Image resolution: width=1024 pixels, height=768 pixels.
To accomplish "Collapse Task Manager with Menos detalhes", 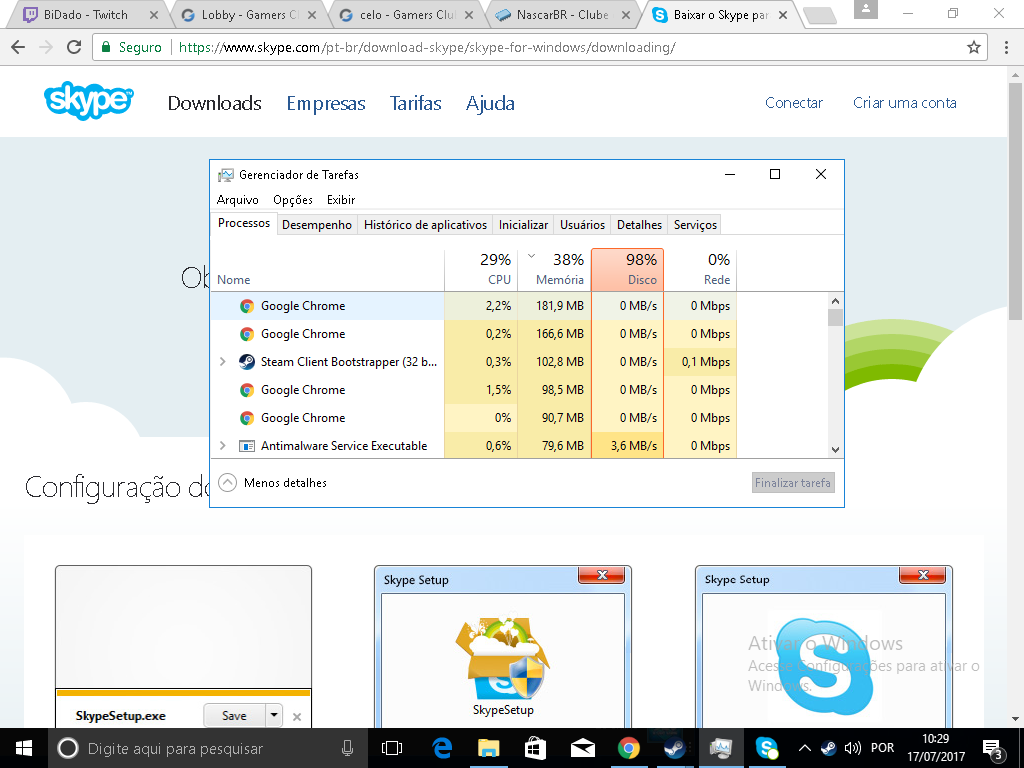I will pos(273,483).
